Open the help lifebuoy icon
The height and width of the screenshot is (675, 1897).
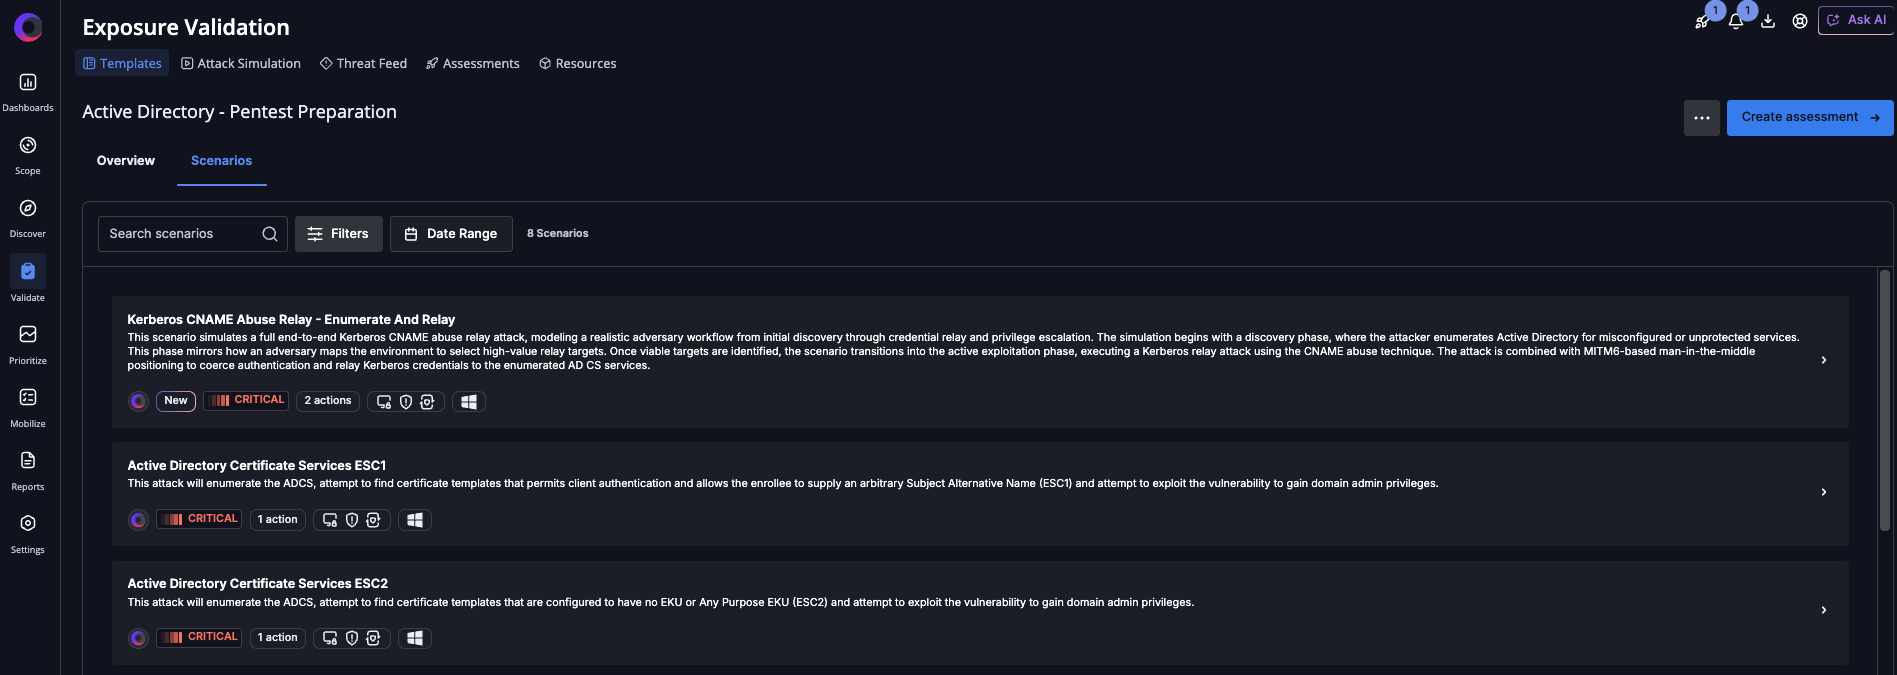tap(1800, 21)
